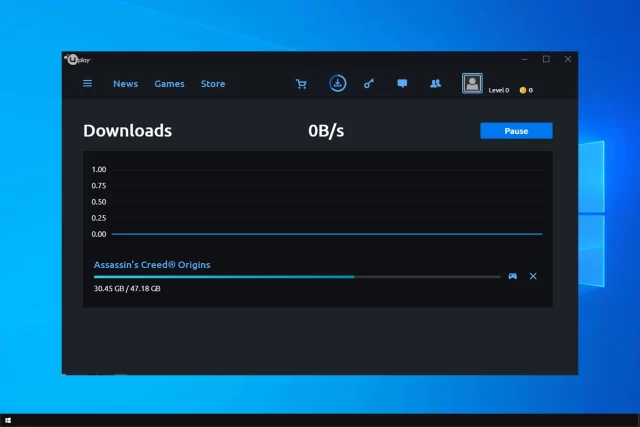Pause the current download
Screen dimensions: 640x427
click(x=516, y=131)
